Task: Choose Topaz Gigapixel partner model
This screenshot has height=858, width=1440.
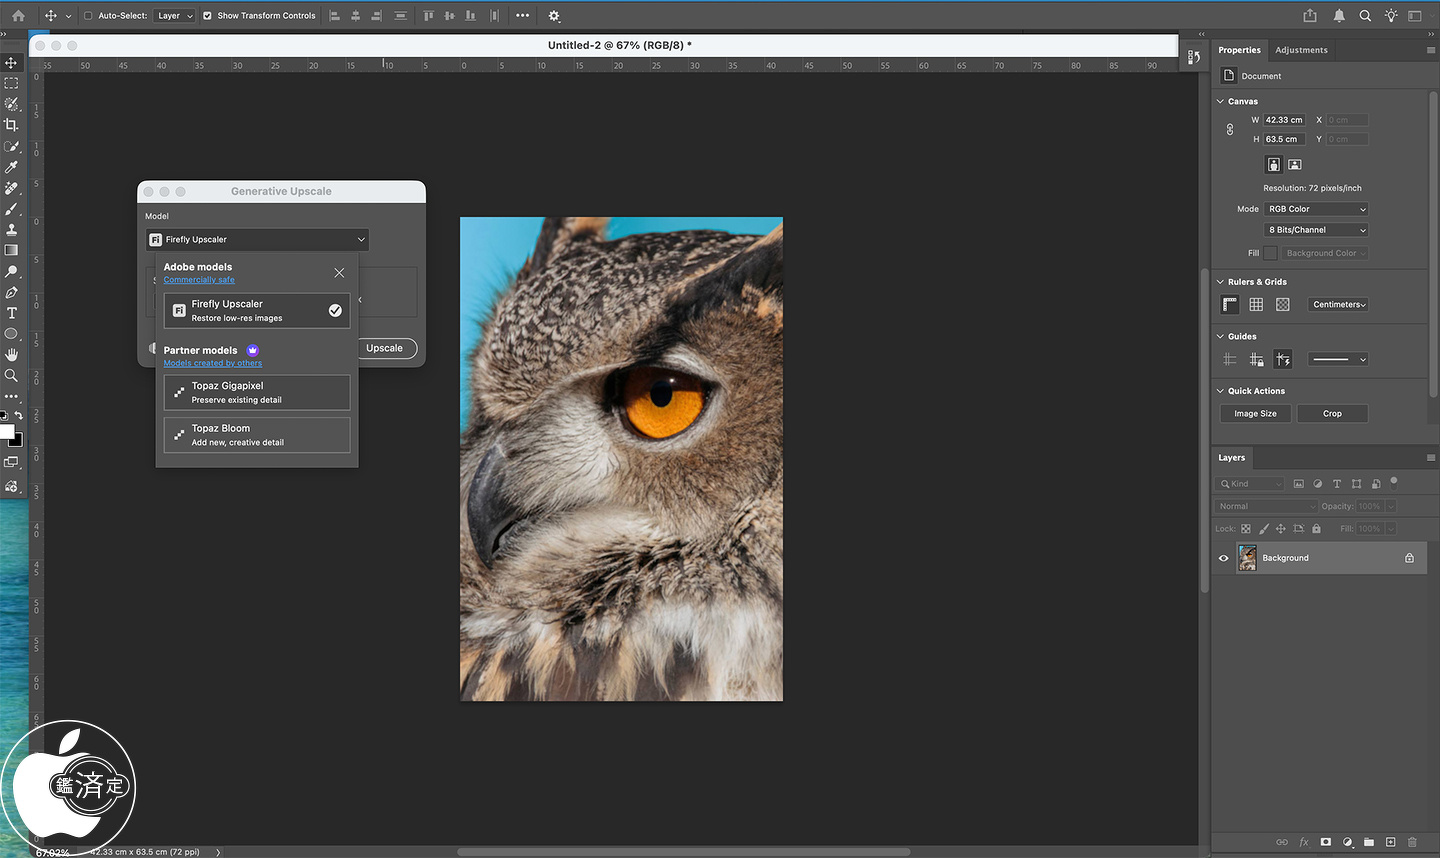Action: coord(257,392)
